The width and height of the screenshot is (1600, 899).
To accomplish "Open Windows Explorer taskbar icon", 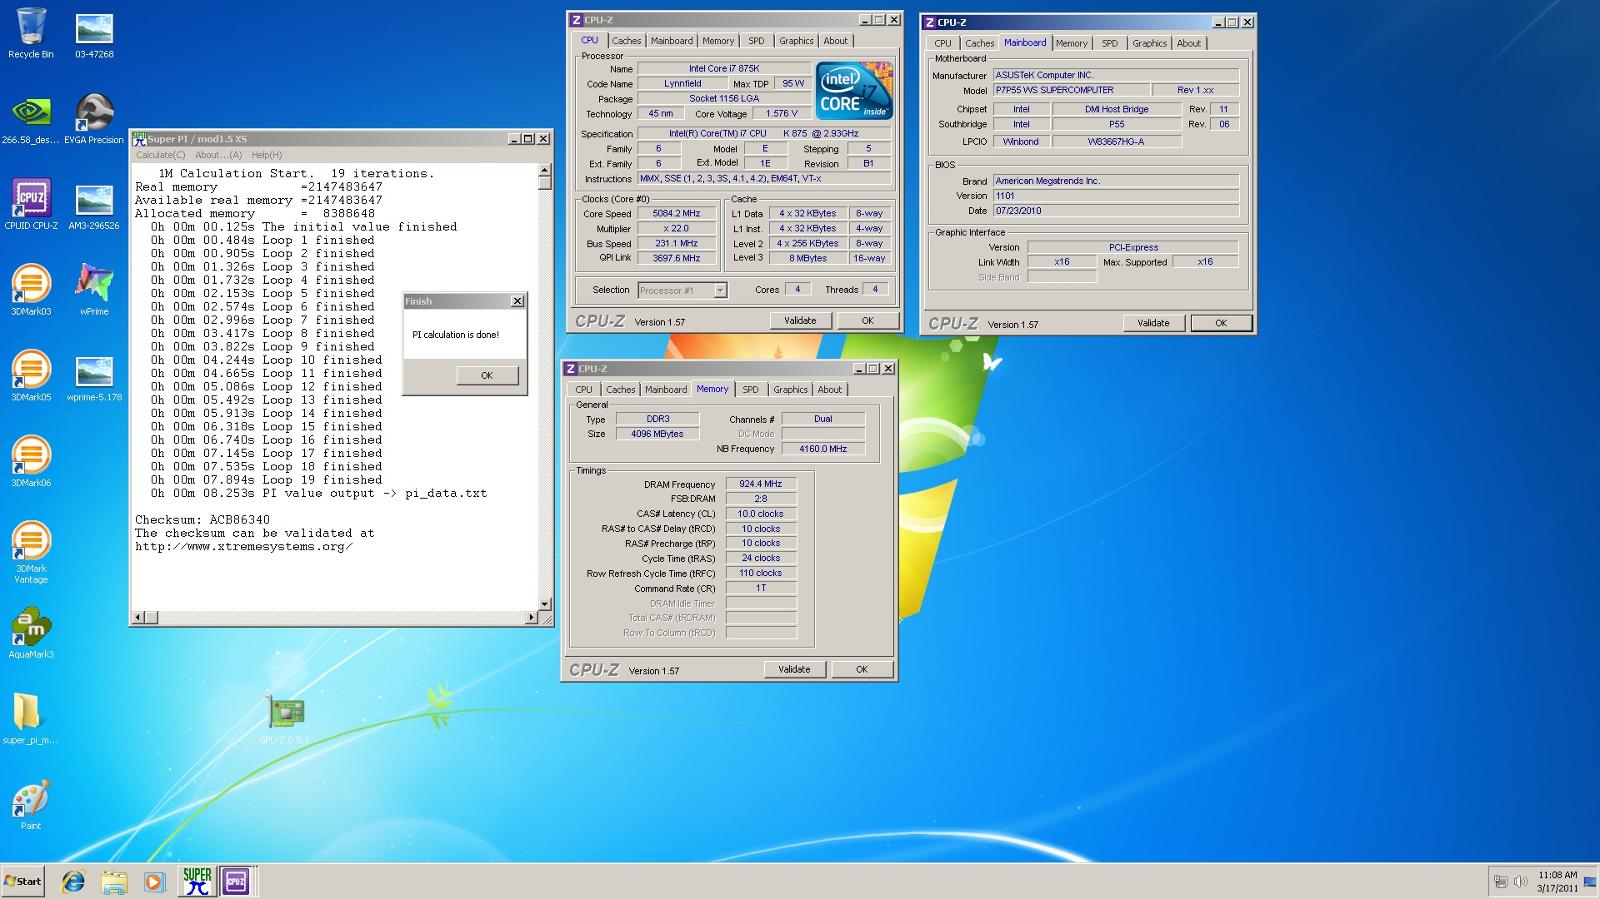I will (x=114, y=881).
